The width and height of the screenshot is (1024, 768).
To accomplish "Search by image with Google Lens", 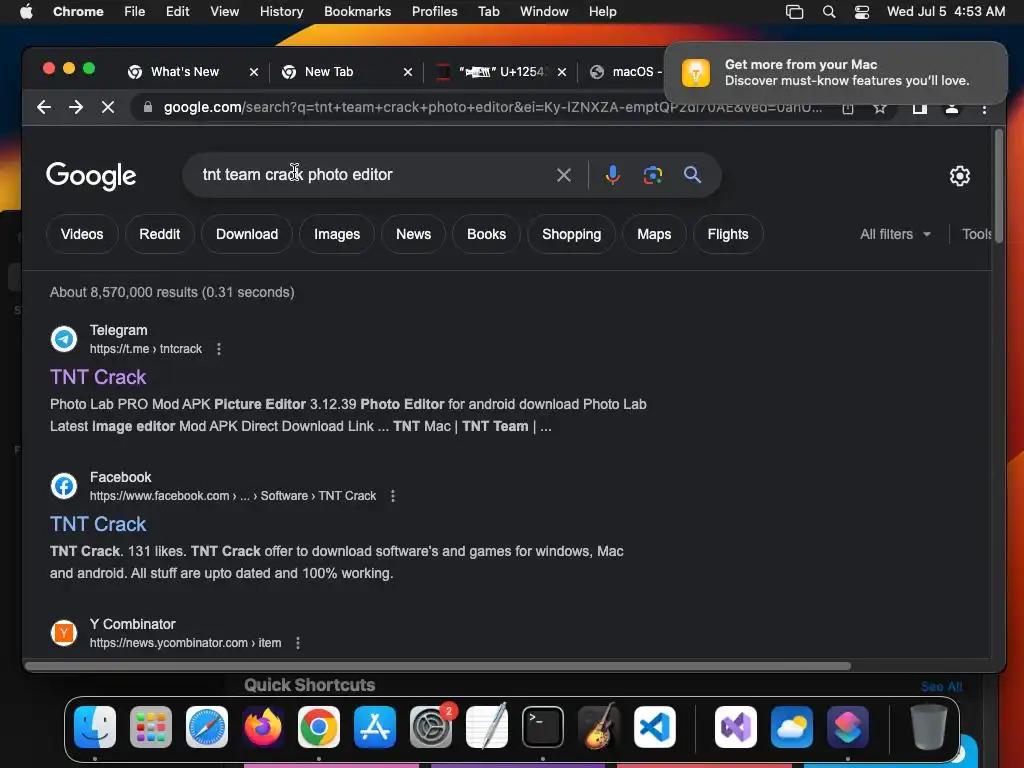I will (x=652, y=175).
